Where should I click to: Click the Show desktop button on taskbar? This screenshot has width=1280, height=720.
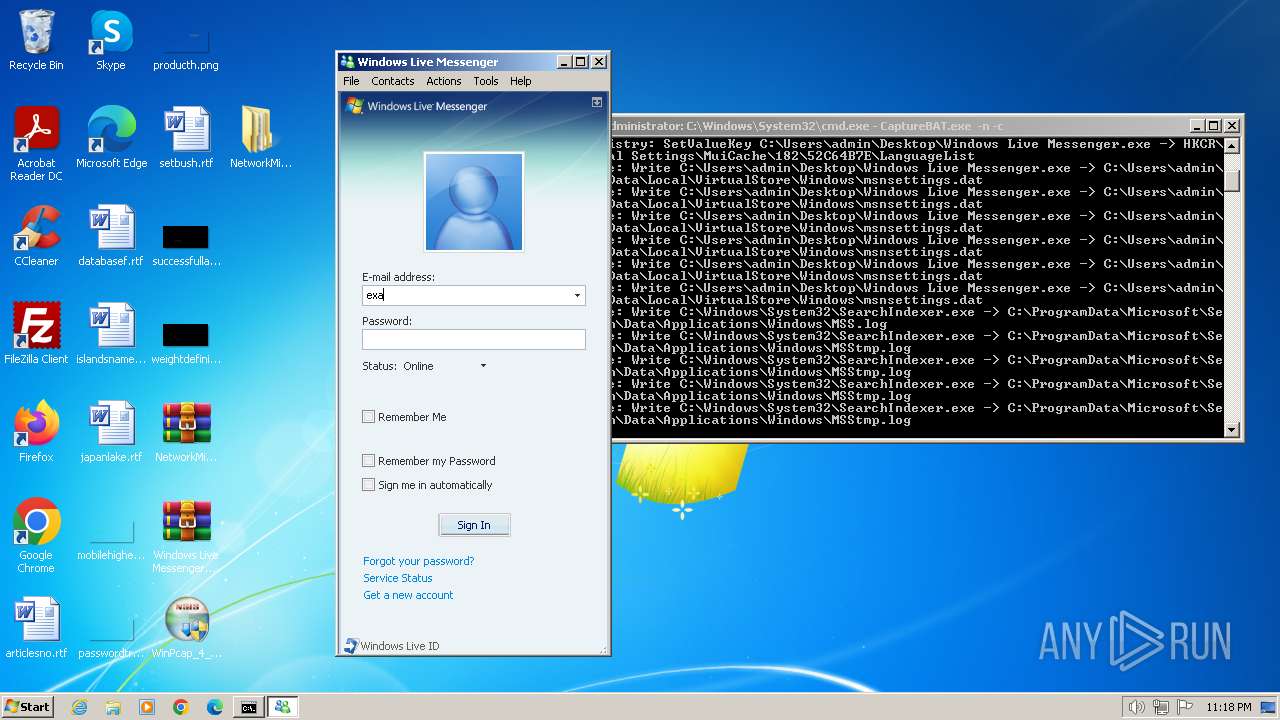pos(1270,707)
